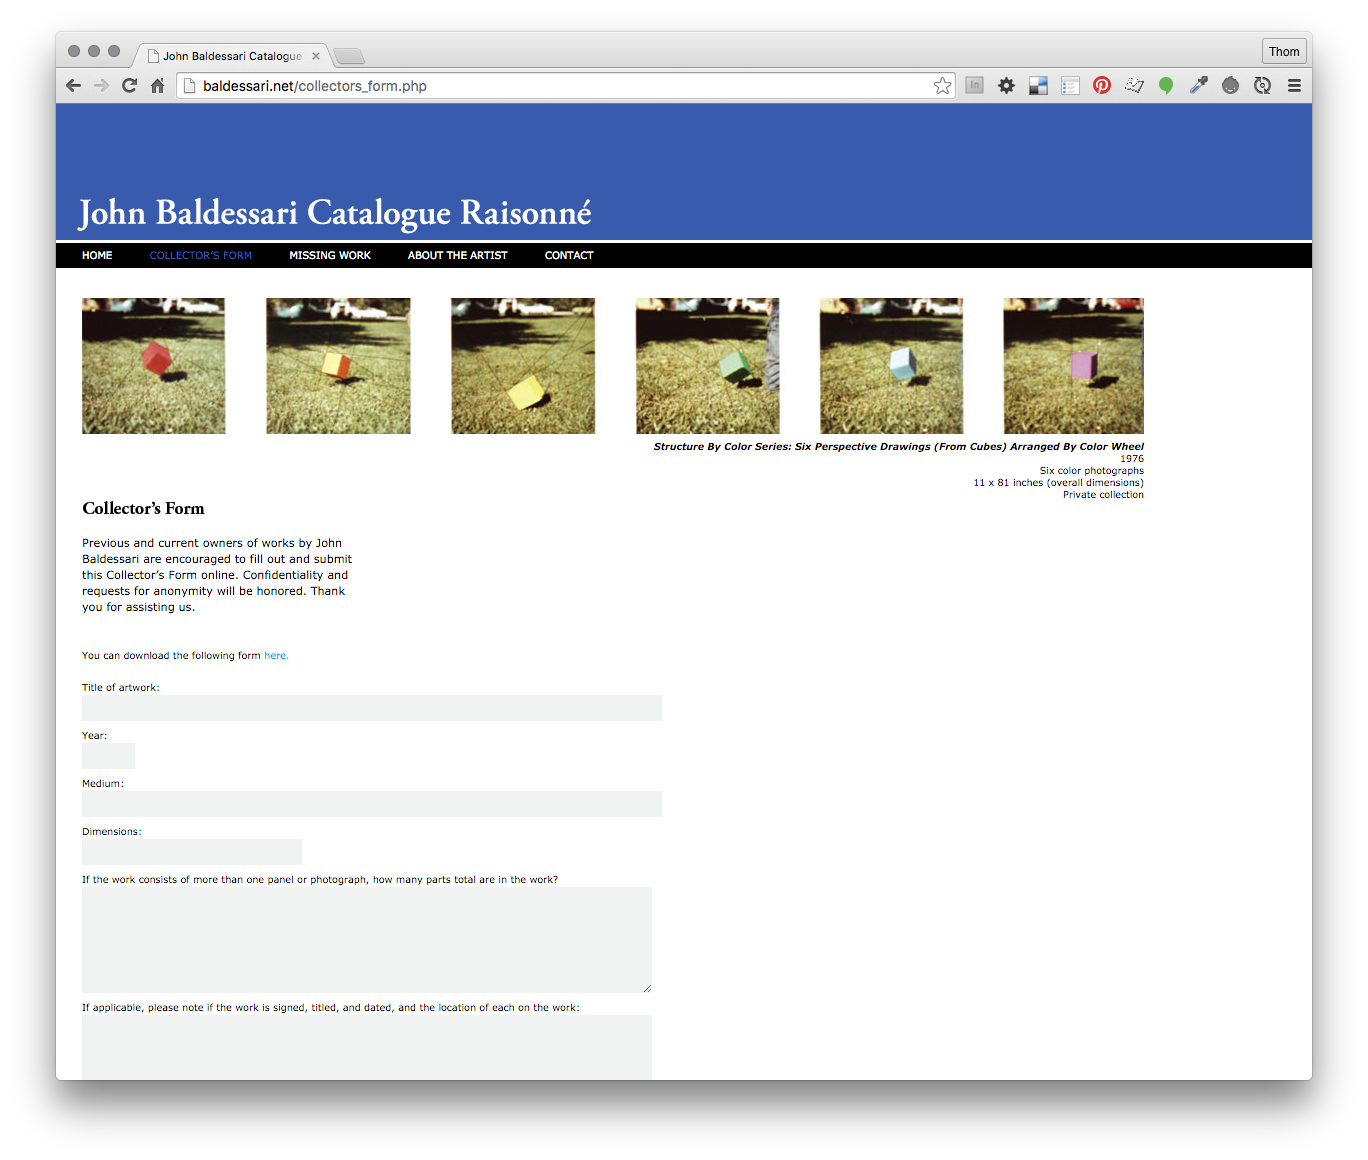This screenshot has height=1160, width=1368.
Task: Click the John Baldessari Catalogue Raisonné title
Action: pyautogui.click(x=335, y=213)
